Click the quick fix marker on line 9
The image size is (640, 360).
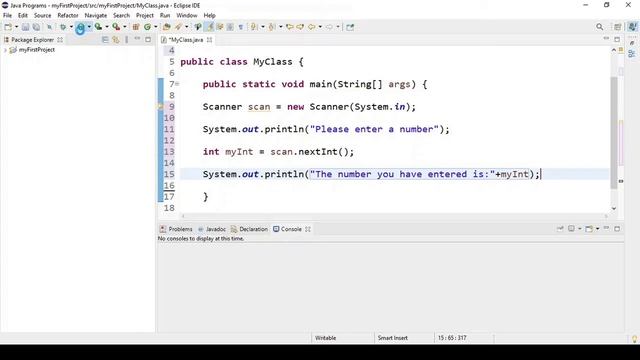(160, 107)
